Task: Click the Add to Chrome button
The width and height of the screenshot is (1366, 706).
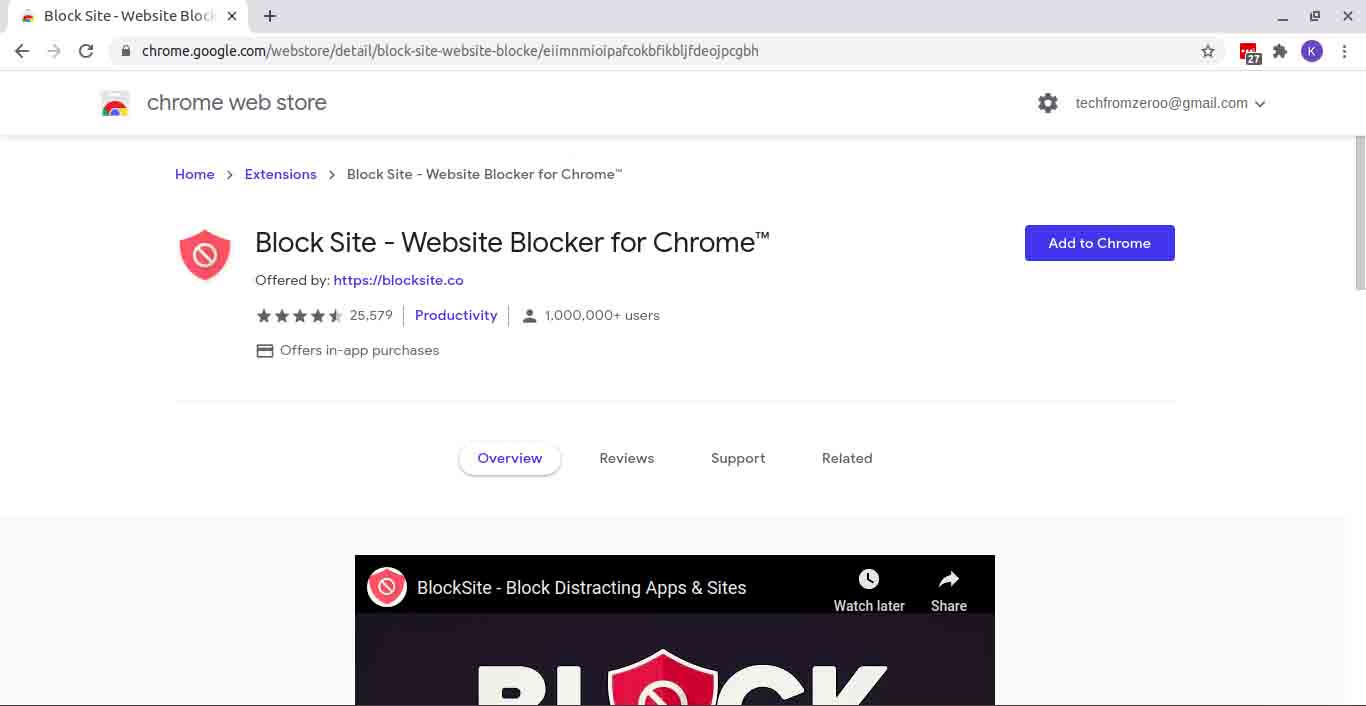Action: [1100, 243]
